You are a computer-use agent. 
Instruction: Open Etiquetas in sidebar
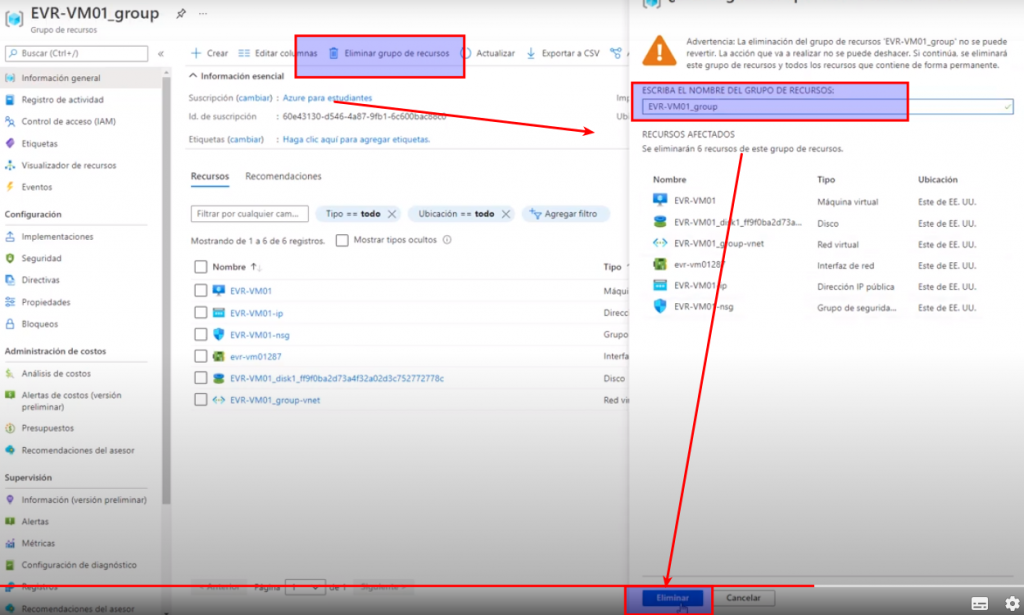tap(39, 144)
